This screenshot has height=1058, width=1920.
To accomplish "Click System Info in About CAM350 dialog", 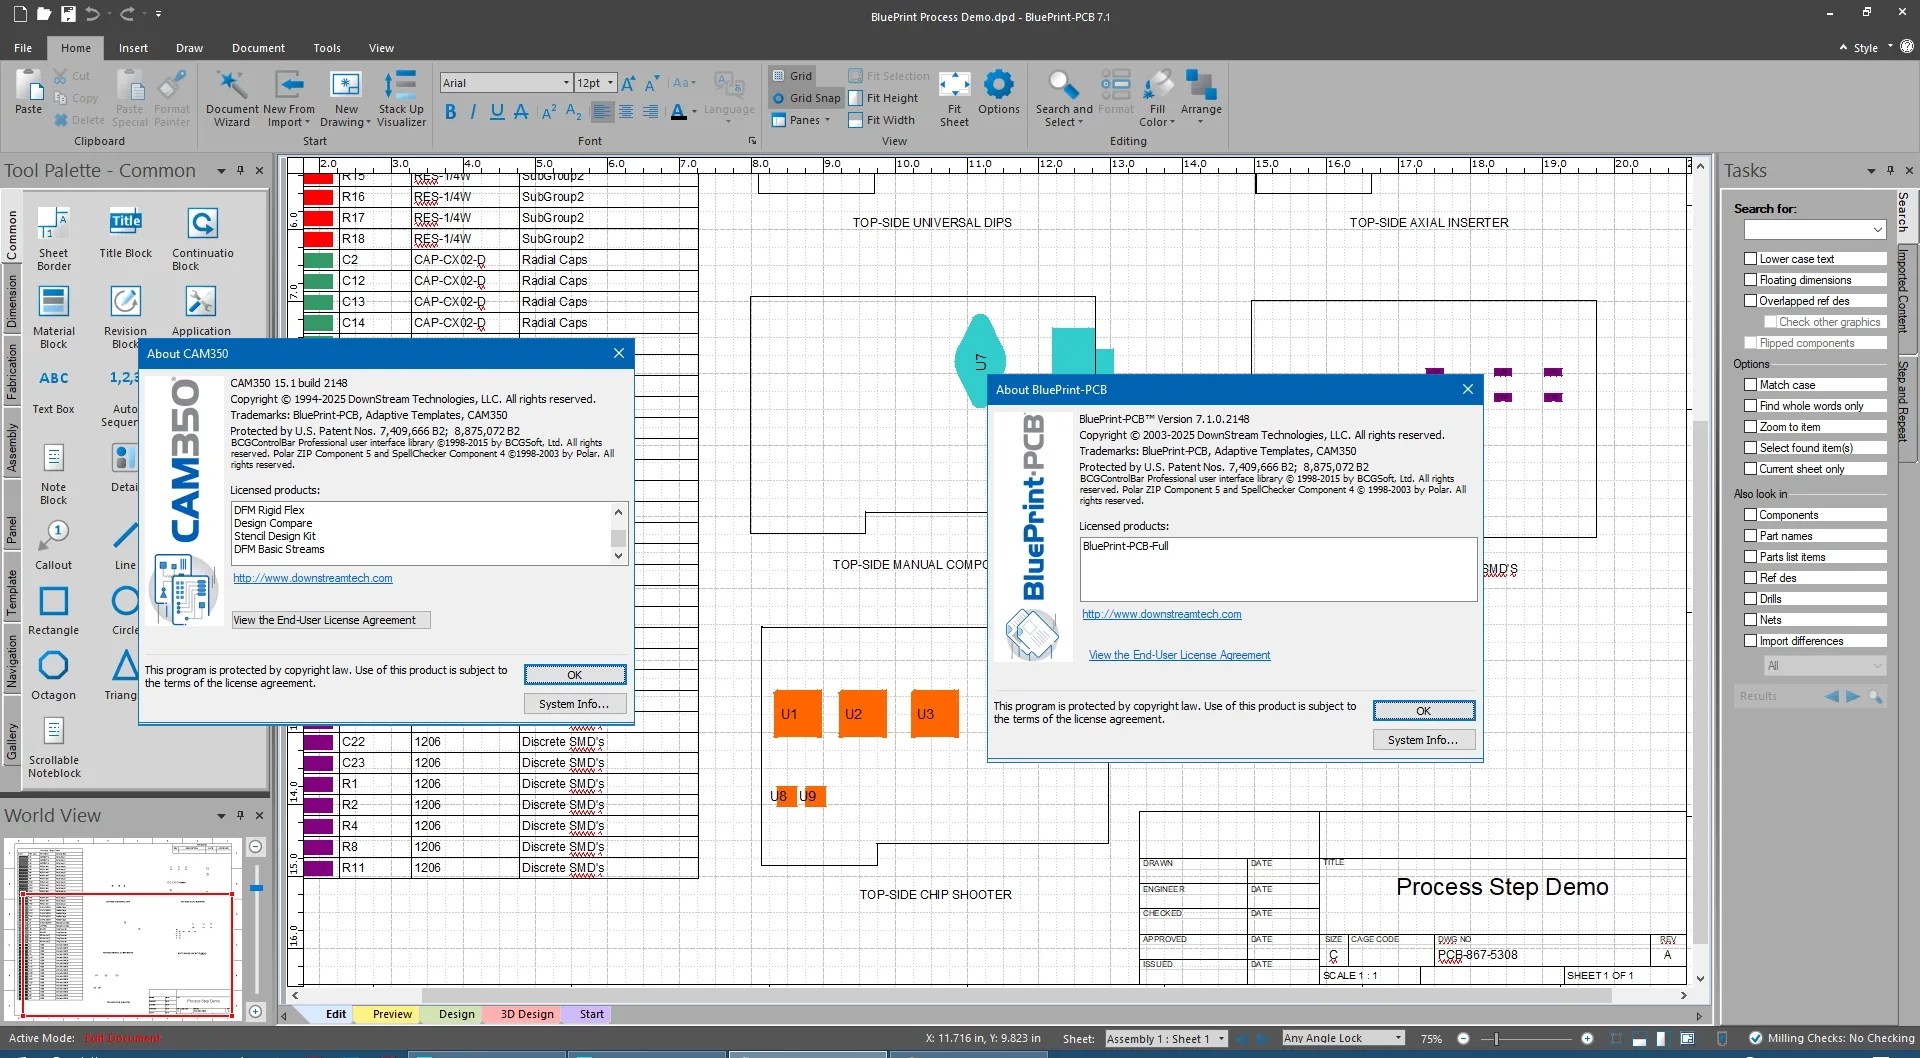I will point(574,704).
